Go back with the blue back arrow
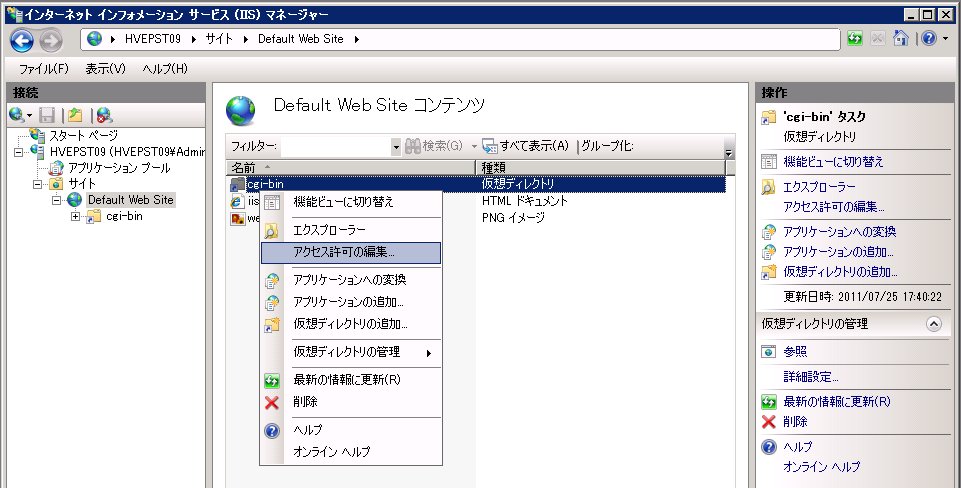 pyautogui.click(x=22, y=40)
